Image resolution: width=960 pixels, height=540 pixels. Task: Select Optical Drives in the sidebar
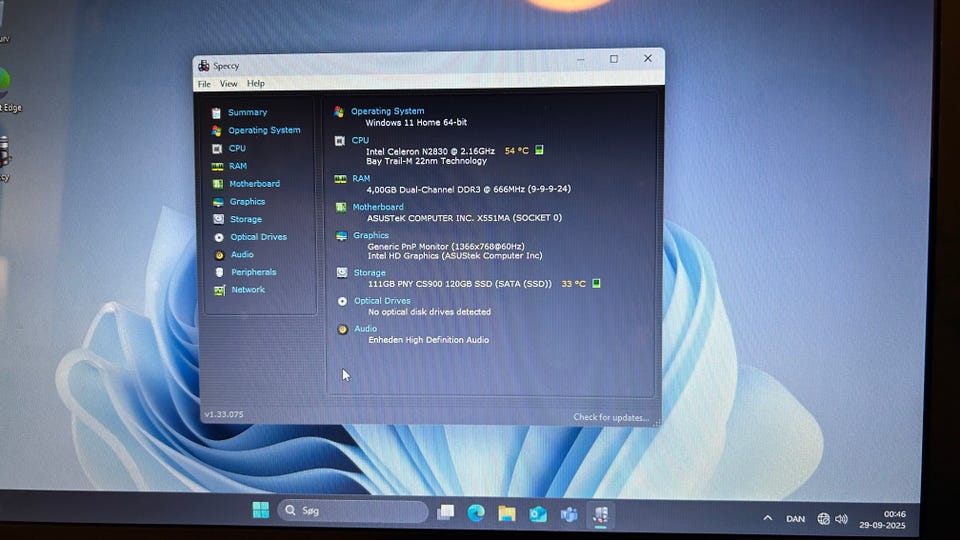(258, 236)
